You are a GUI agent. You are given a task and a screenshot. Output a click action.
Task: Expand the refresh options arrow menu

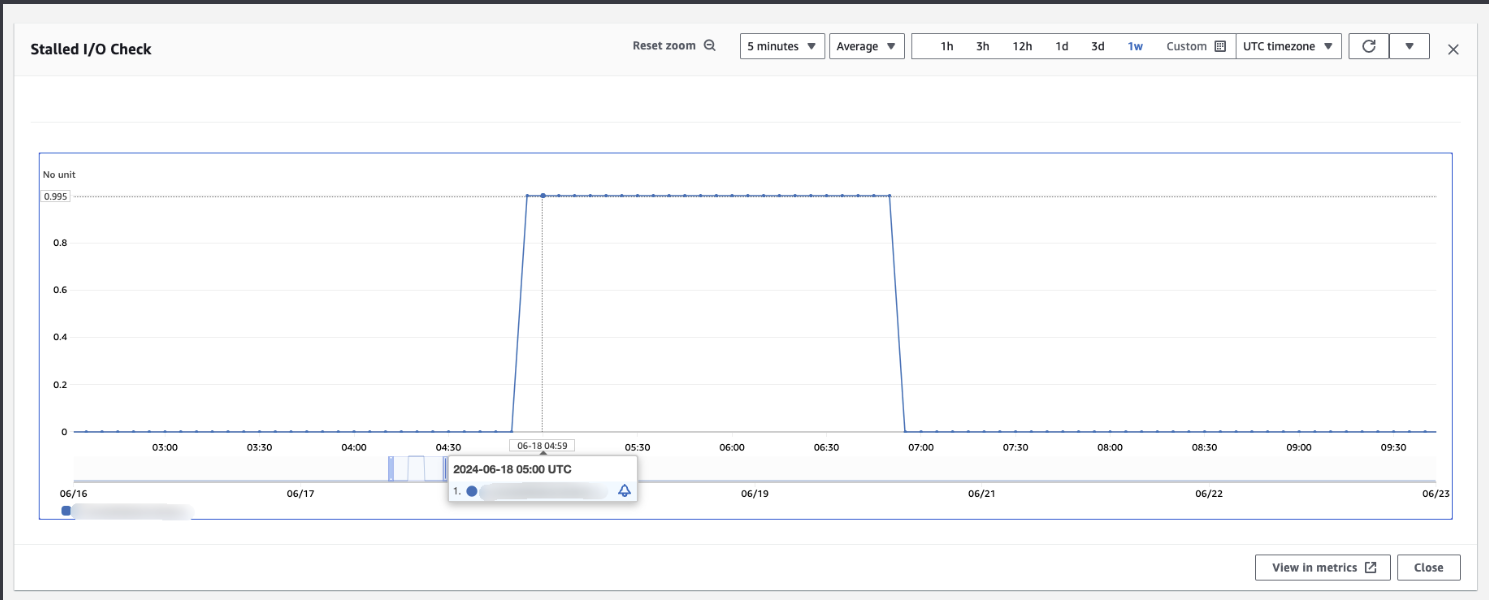[1409, 46]
